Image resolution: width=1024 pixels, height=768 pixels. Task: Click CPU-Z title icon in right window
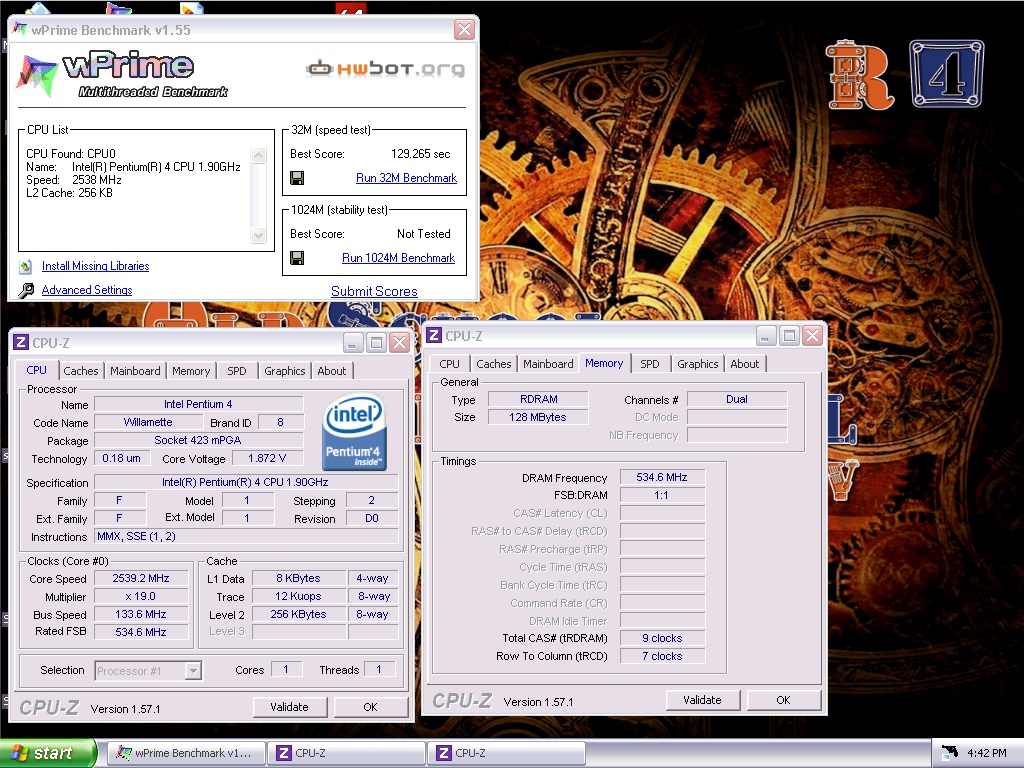434,336
